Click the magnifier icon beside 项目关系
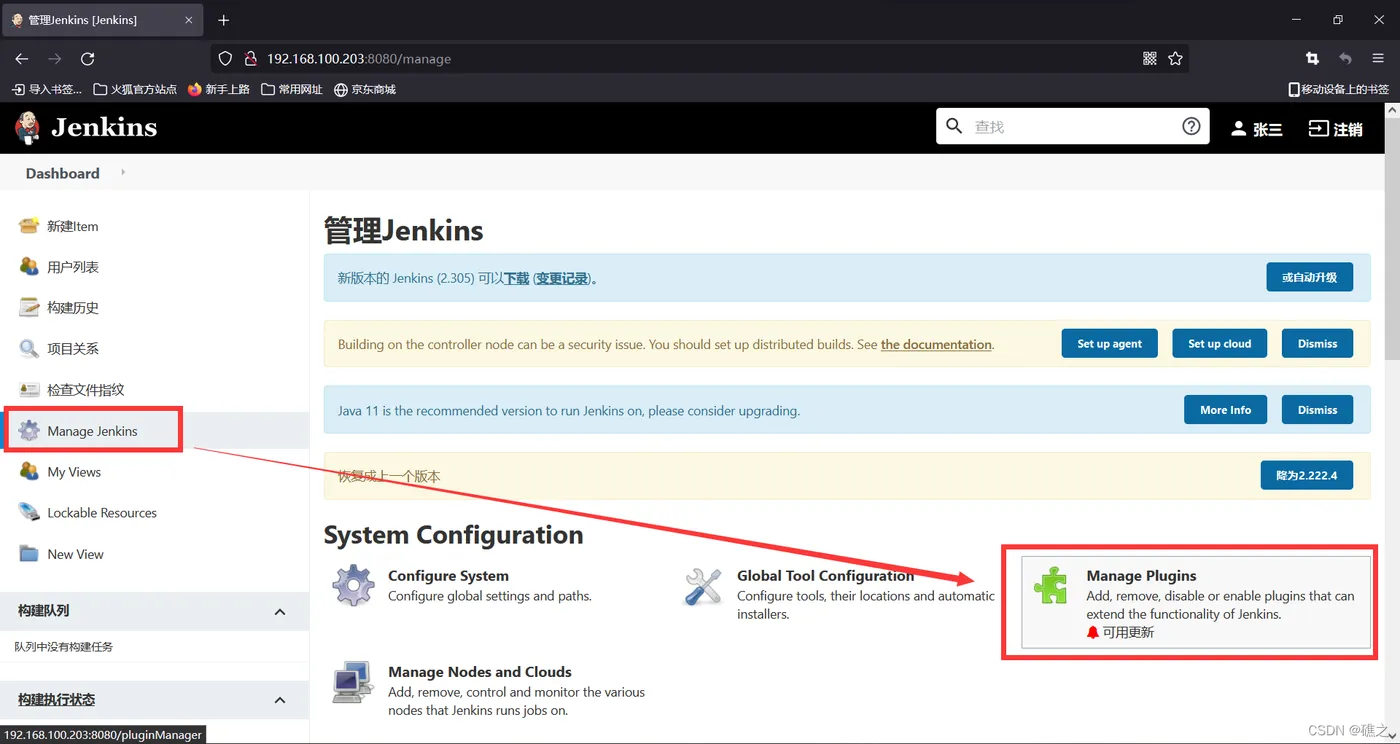 tap(29, 349)
